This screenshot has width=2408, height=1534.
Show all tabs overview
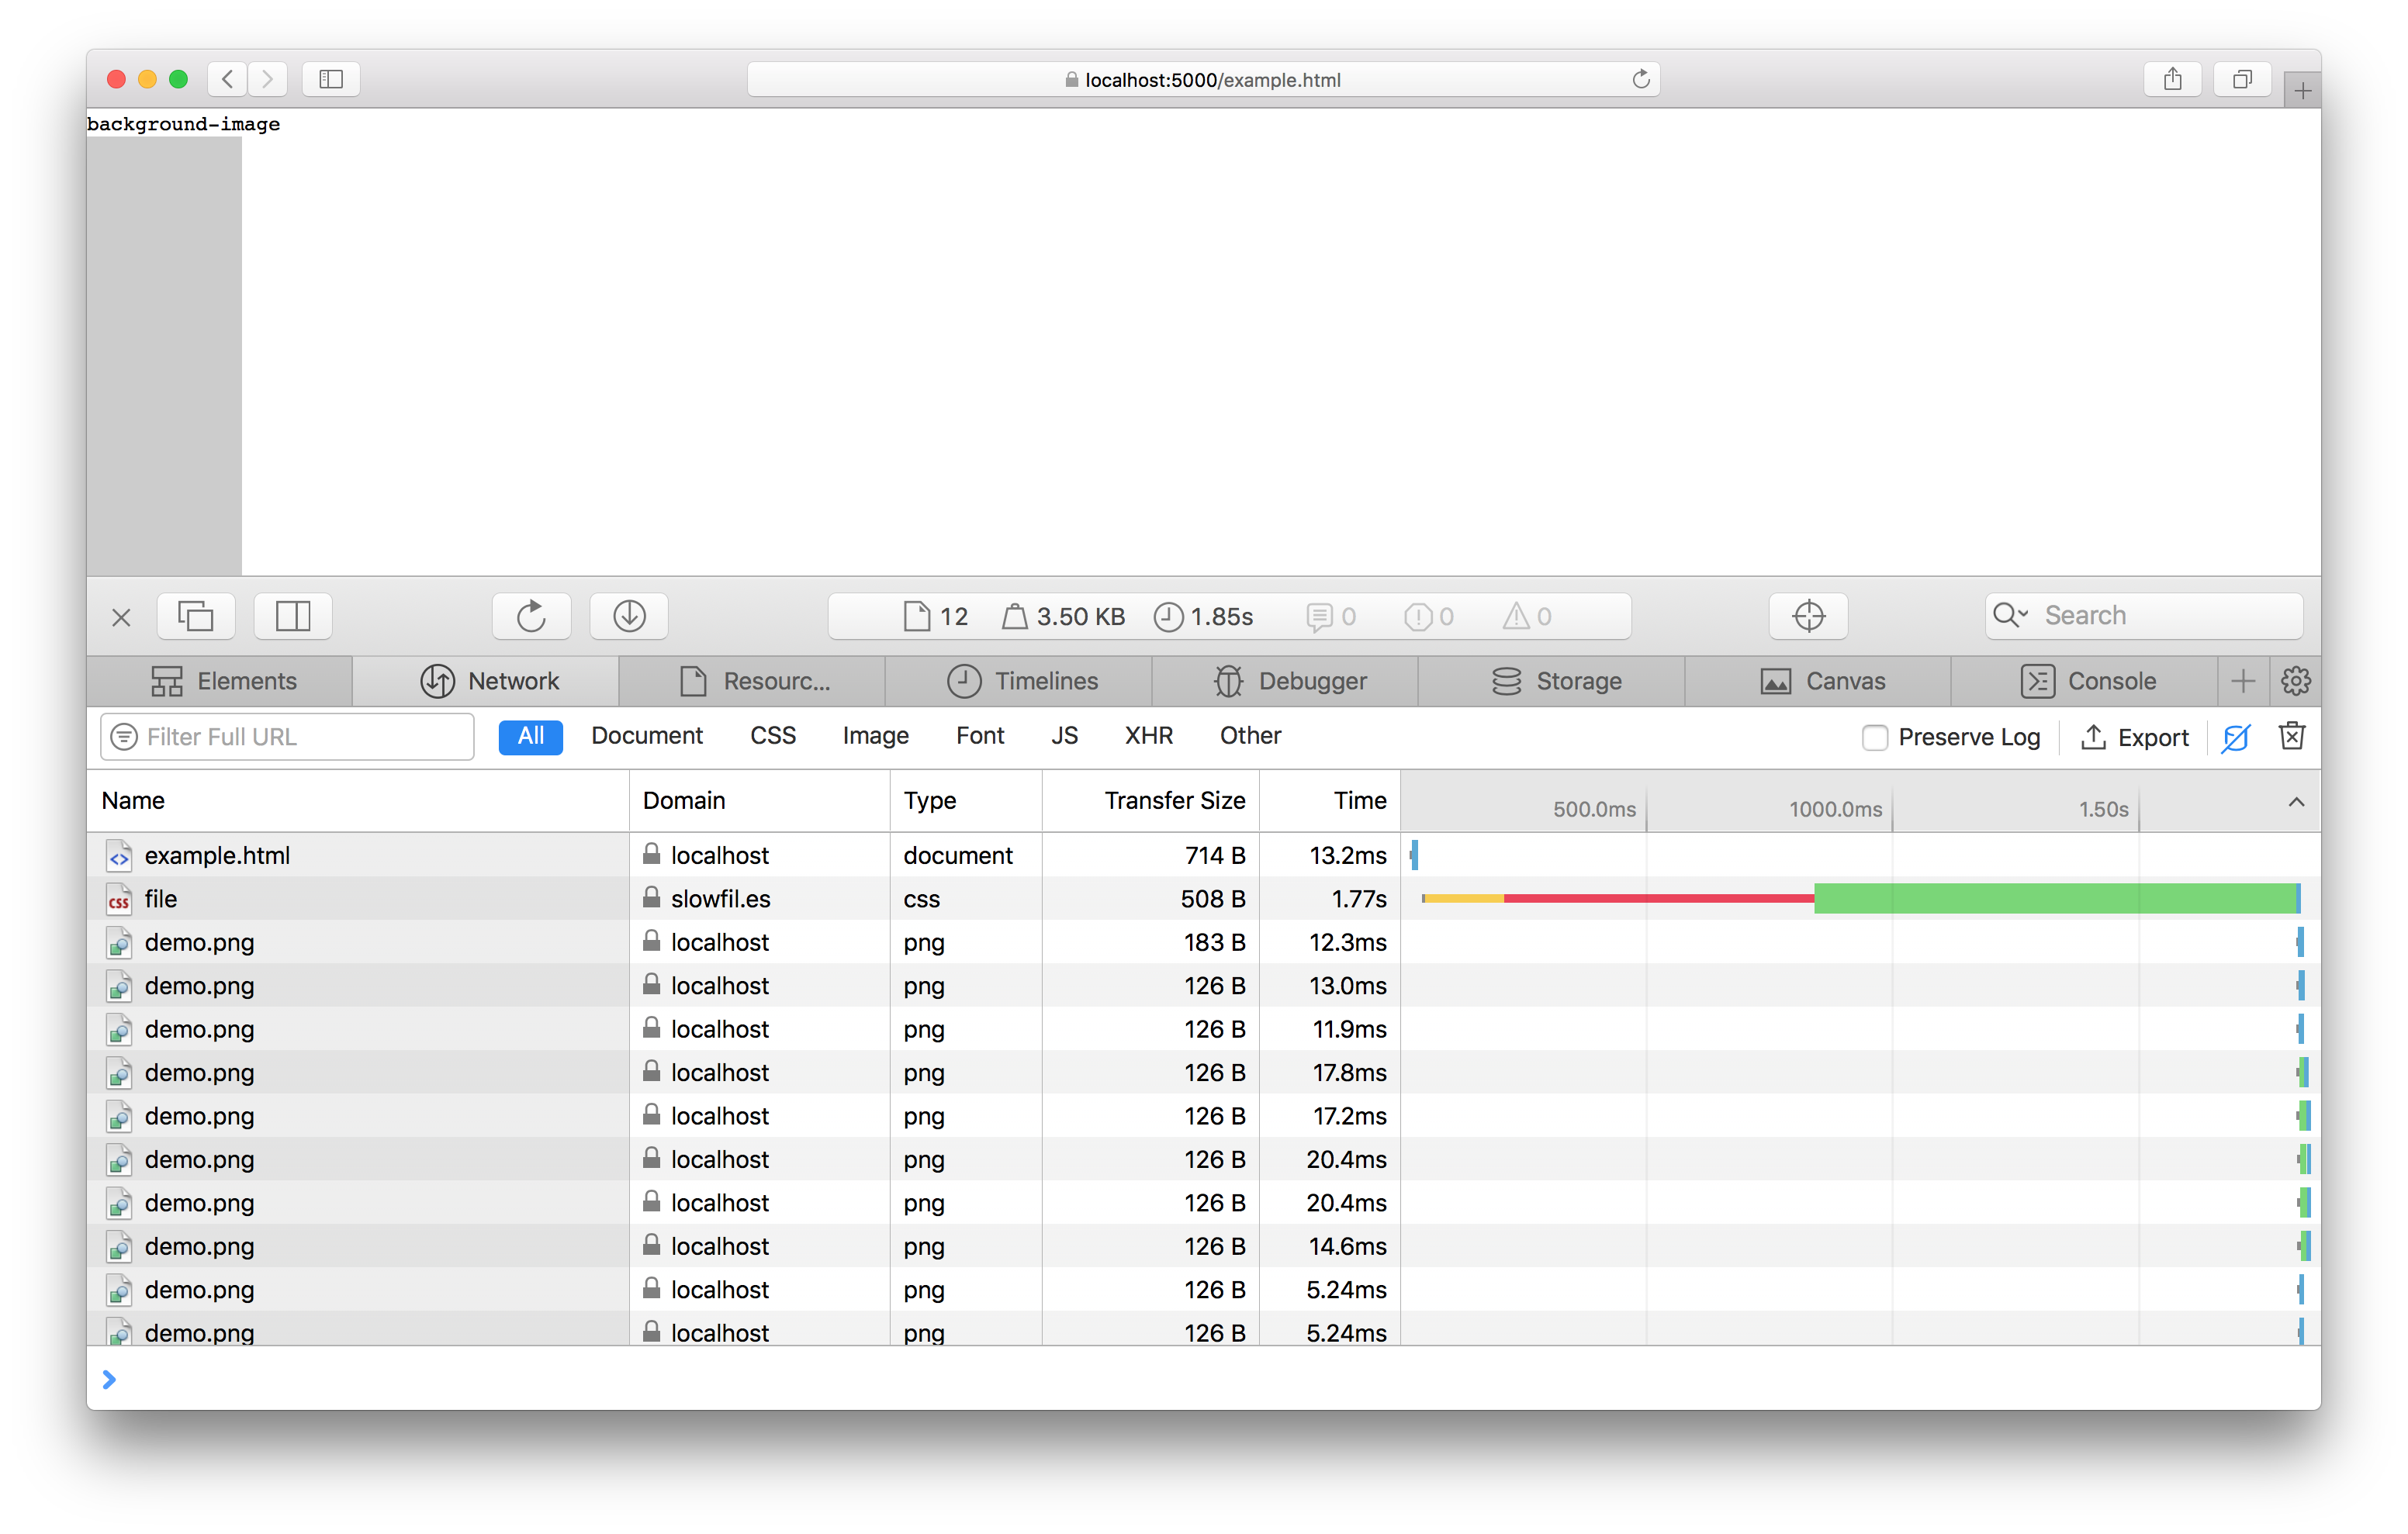click(x=2242, y=79)
